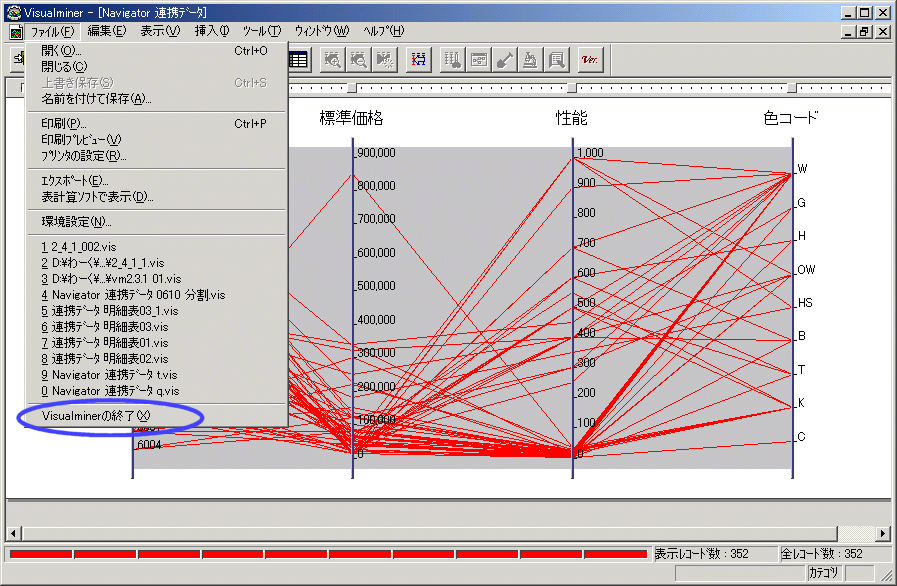Viewport: 897px width, 586px height.
Task: Open recent file 2 ending in 2_4_1_1.vis
Action: pos(156,263)
